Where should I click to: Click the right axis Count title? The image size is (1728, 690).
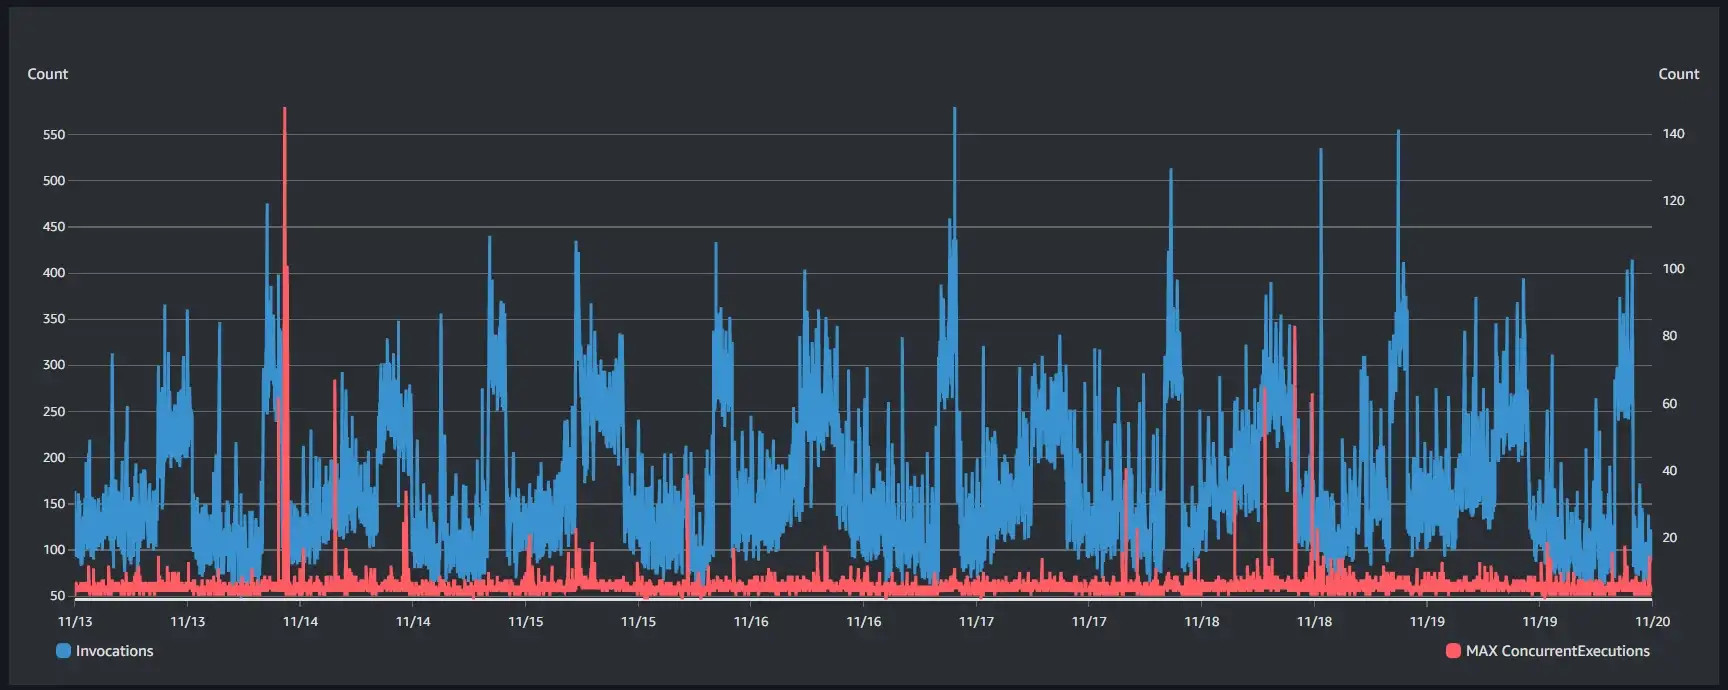coord(1678,74)
